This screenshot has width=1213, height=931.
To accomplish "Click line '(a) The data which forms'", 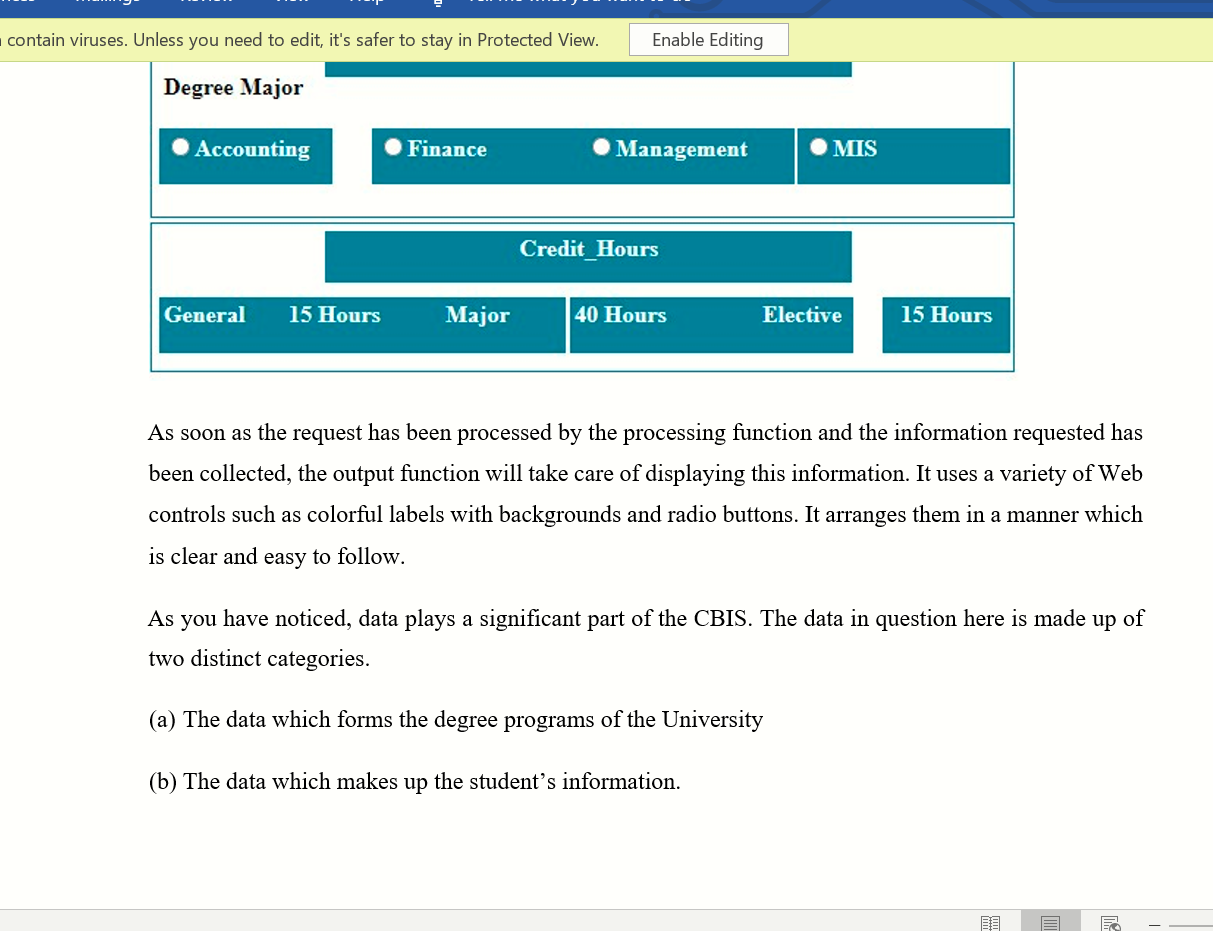I will (455, 720).
